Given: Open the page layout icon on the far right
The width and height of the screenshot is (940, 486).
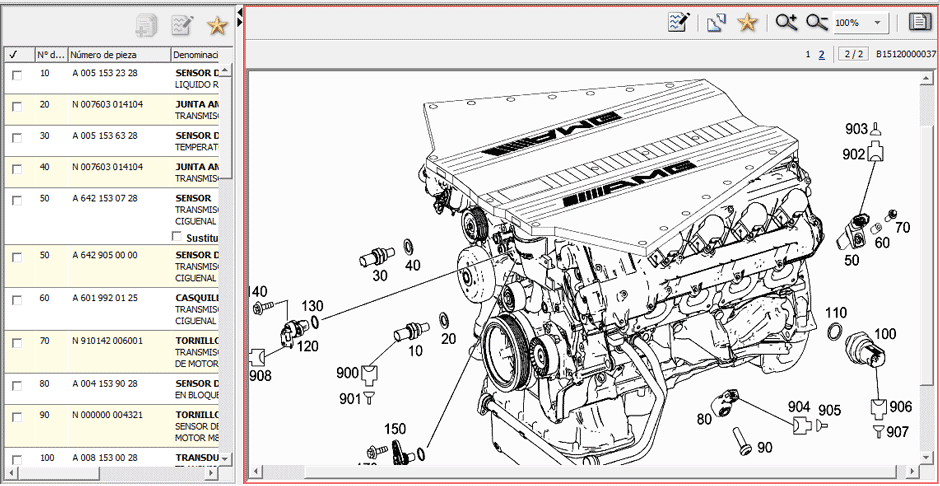Looking at the screenshot, I should tap(918, 23).
